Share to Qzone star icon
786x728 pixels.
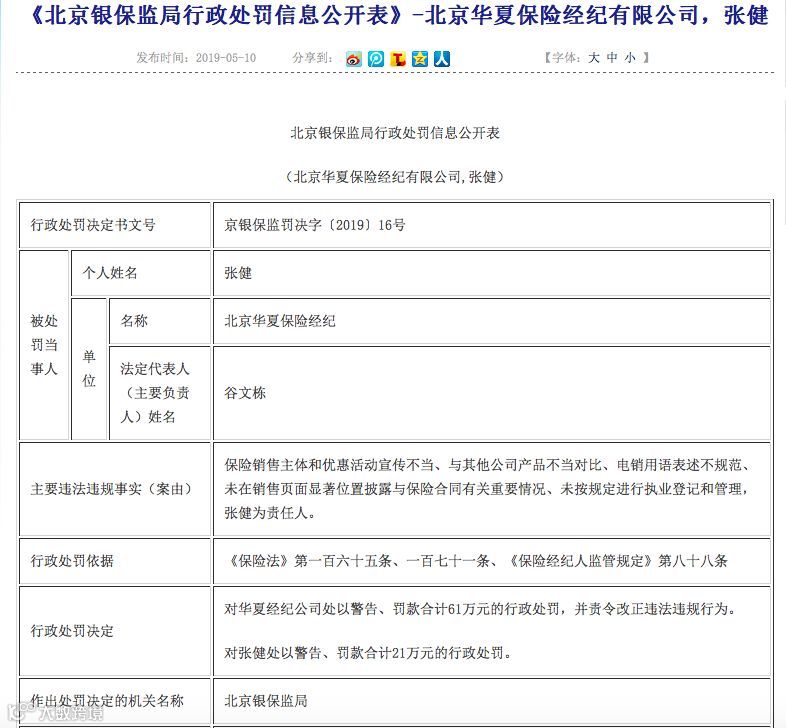(420, 59)
